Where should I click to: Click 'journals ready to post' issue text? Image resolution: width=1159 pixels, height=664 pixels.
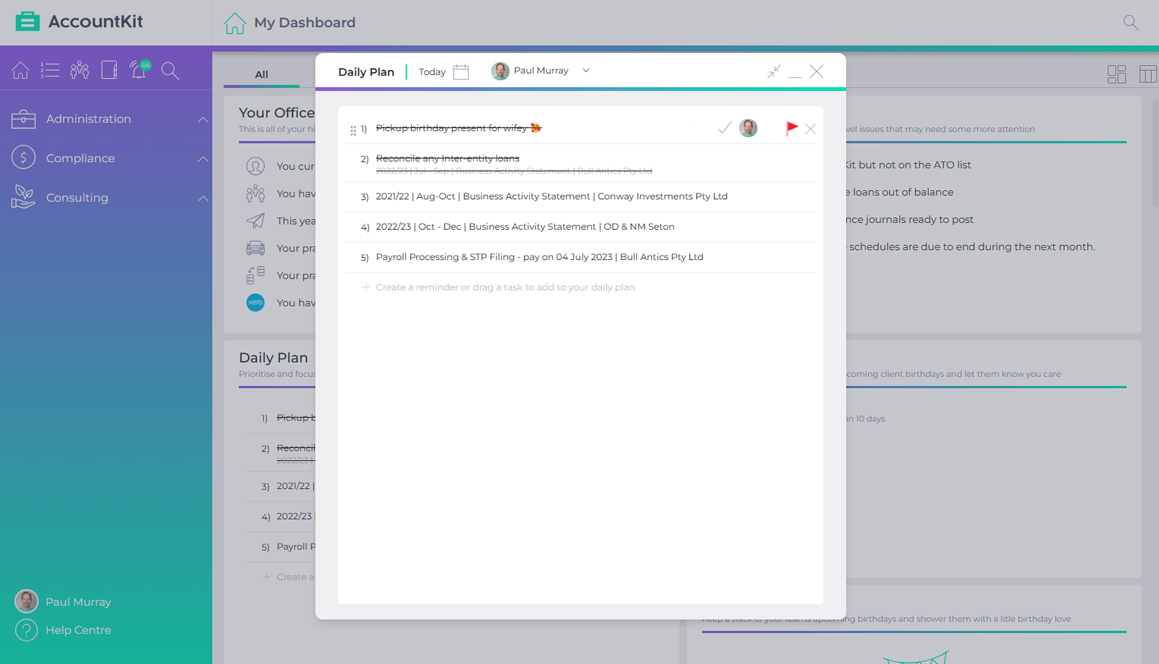(x=910, y=220)
